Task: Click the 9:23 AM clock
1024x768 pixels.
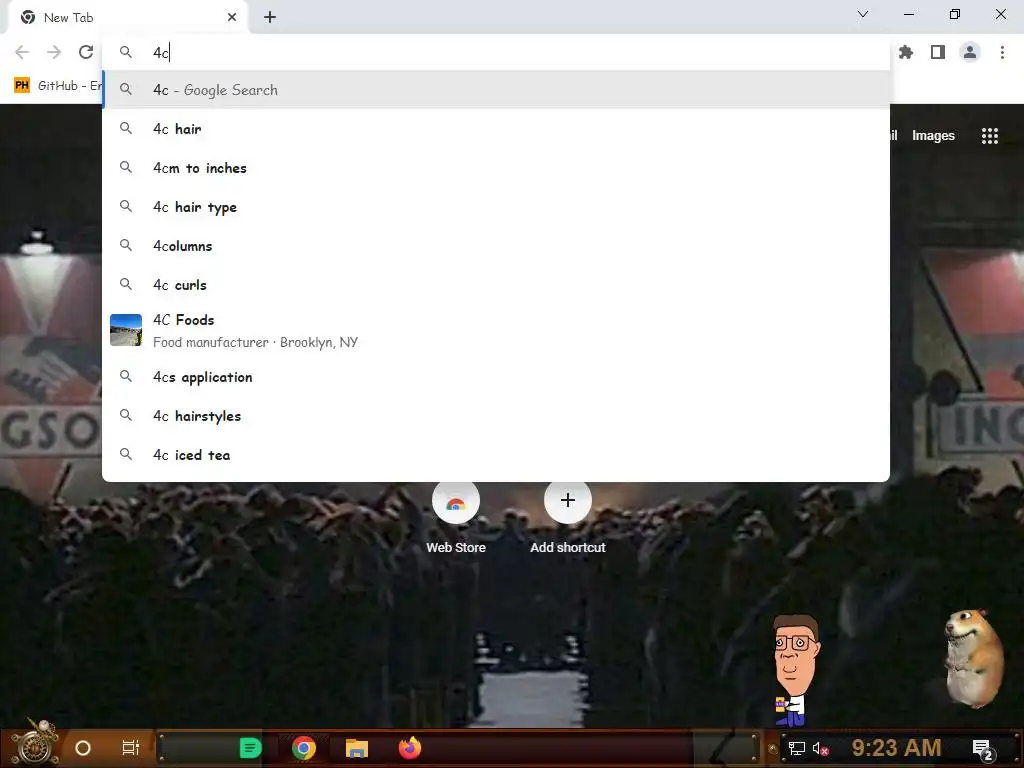Action: [x=896, y=748]
